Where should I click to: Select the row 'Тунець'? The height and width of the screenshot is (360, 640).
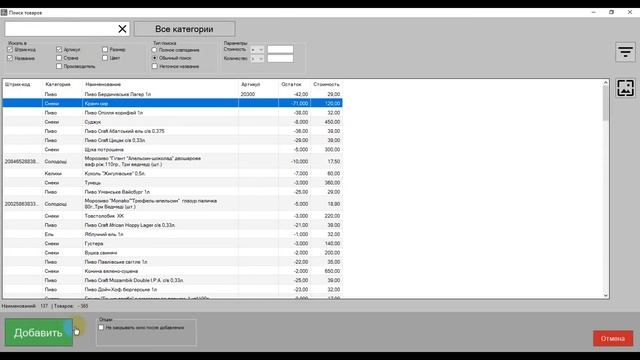point(173,183)
